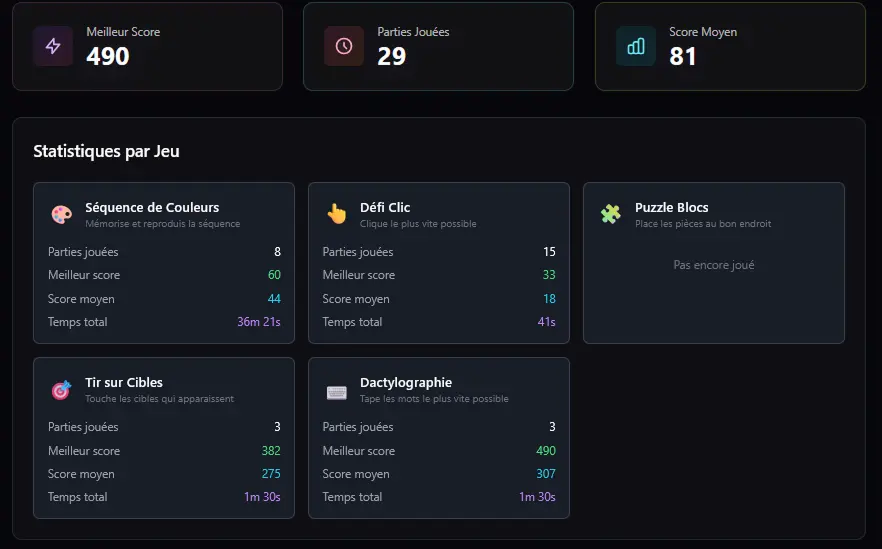The width and height of the screenshot is (882, 549).
Task: Click the keyboard icon for Dactylographie
Action: [x=337, y=391]
